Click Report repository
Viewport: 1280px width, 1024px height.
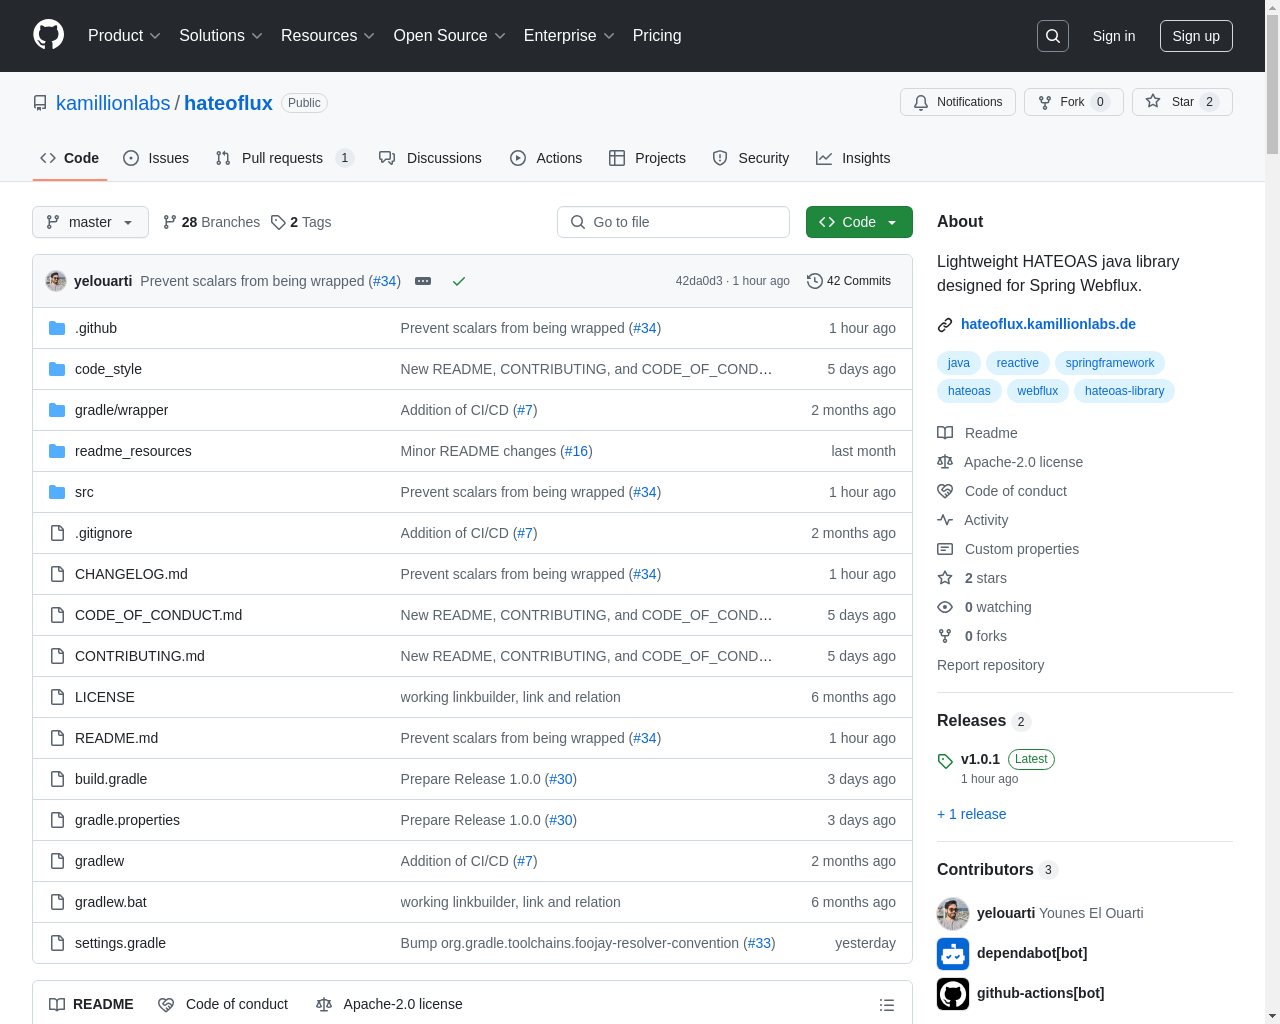point(990,665)
